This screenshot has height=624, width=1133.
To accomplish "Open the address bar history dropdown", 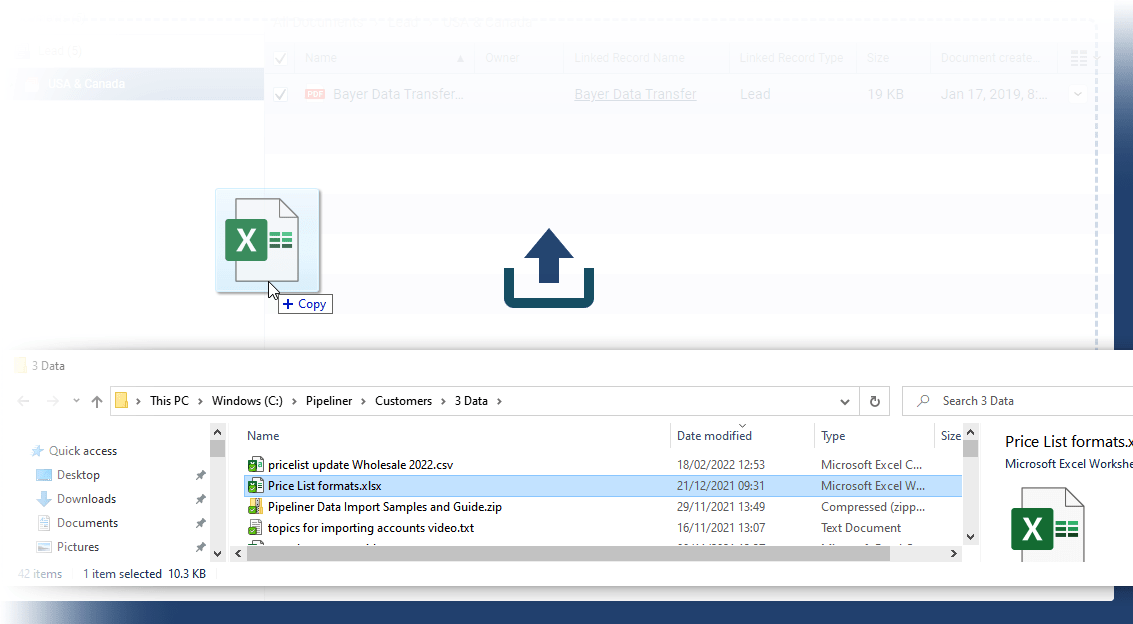I will pos(847,401).
